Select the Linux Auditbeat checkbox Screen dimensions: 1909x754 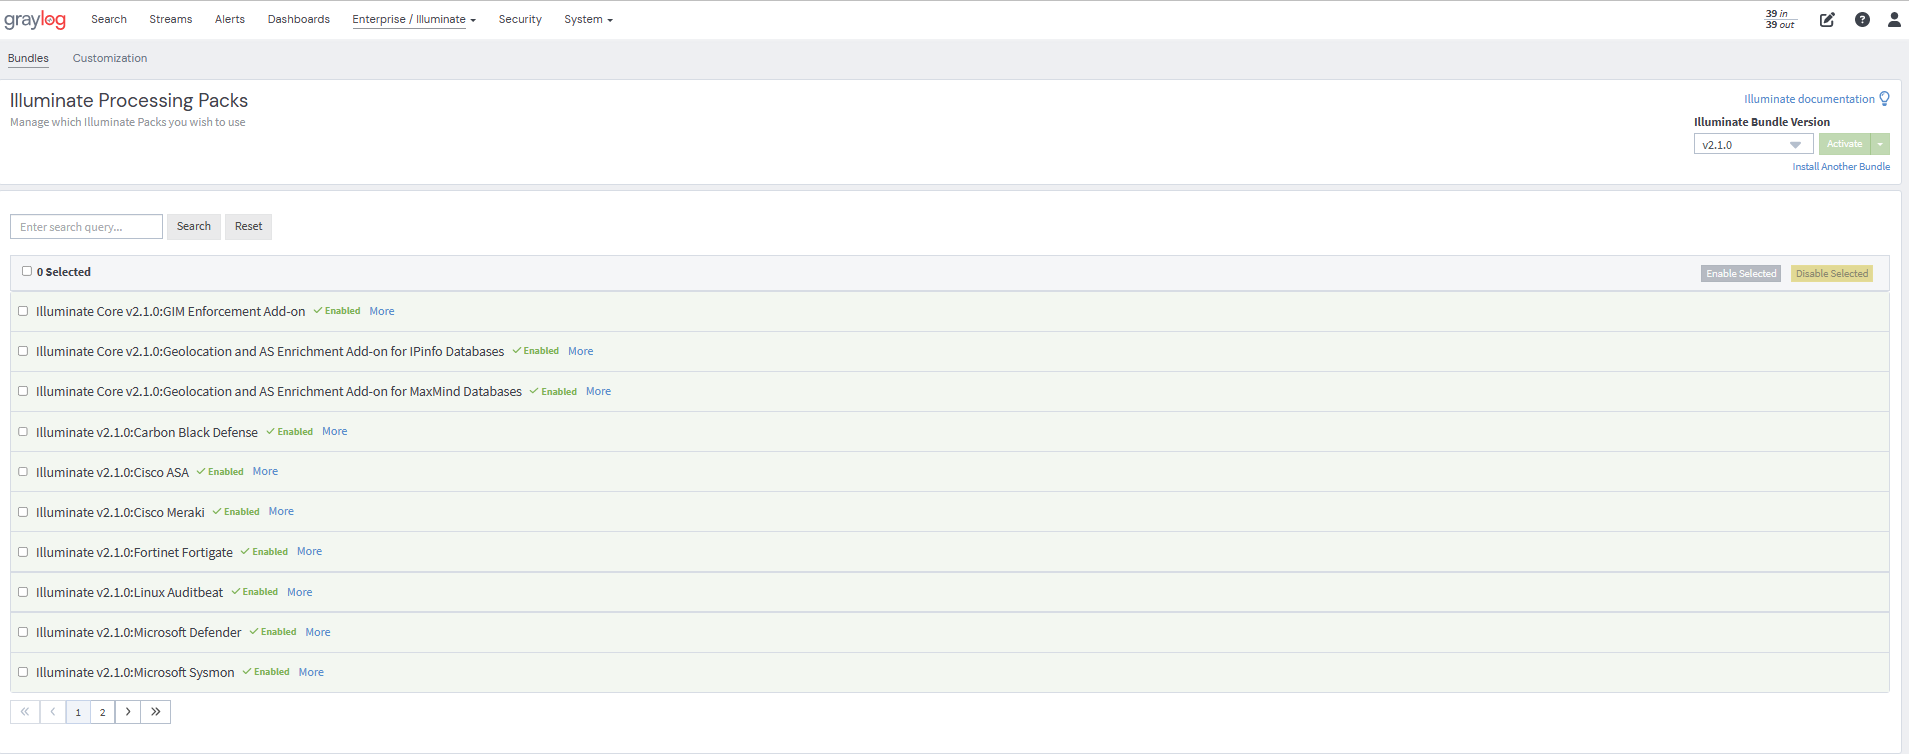(23, 592)
